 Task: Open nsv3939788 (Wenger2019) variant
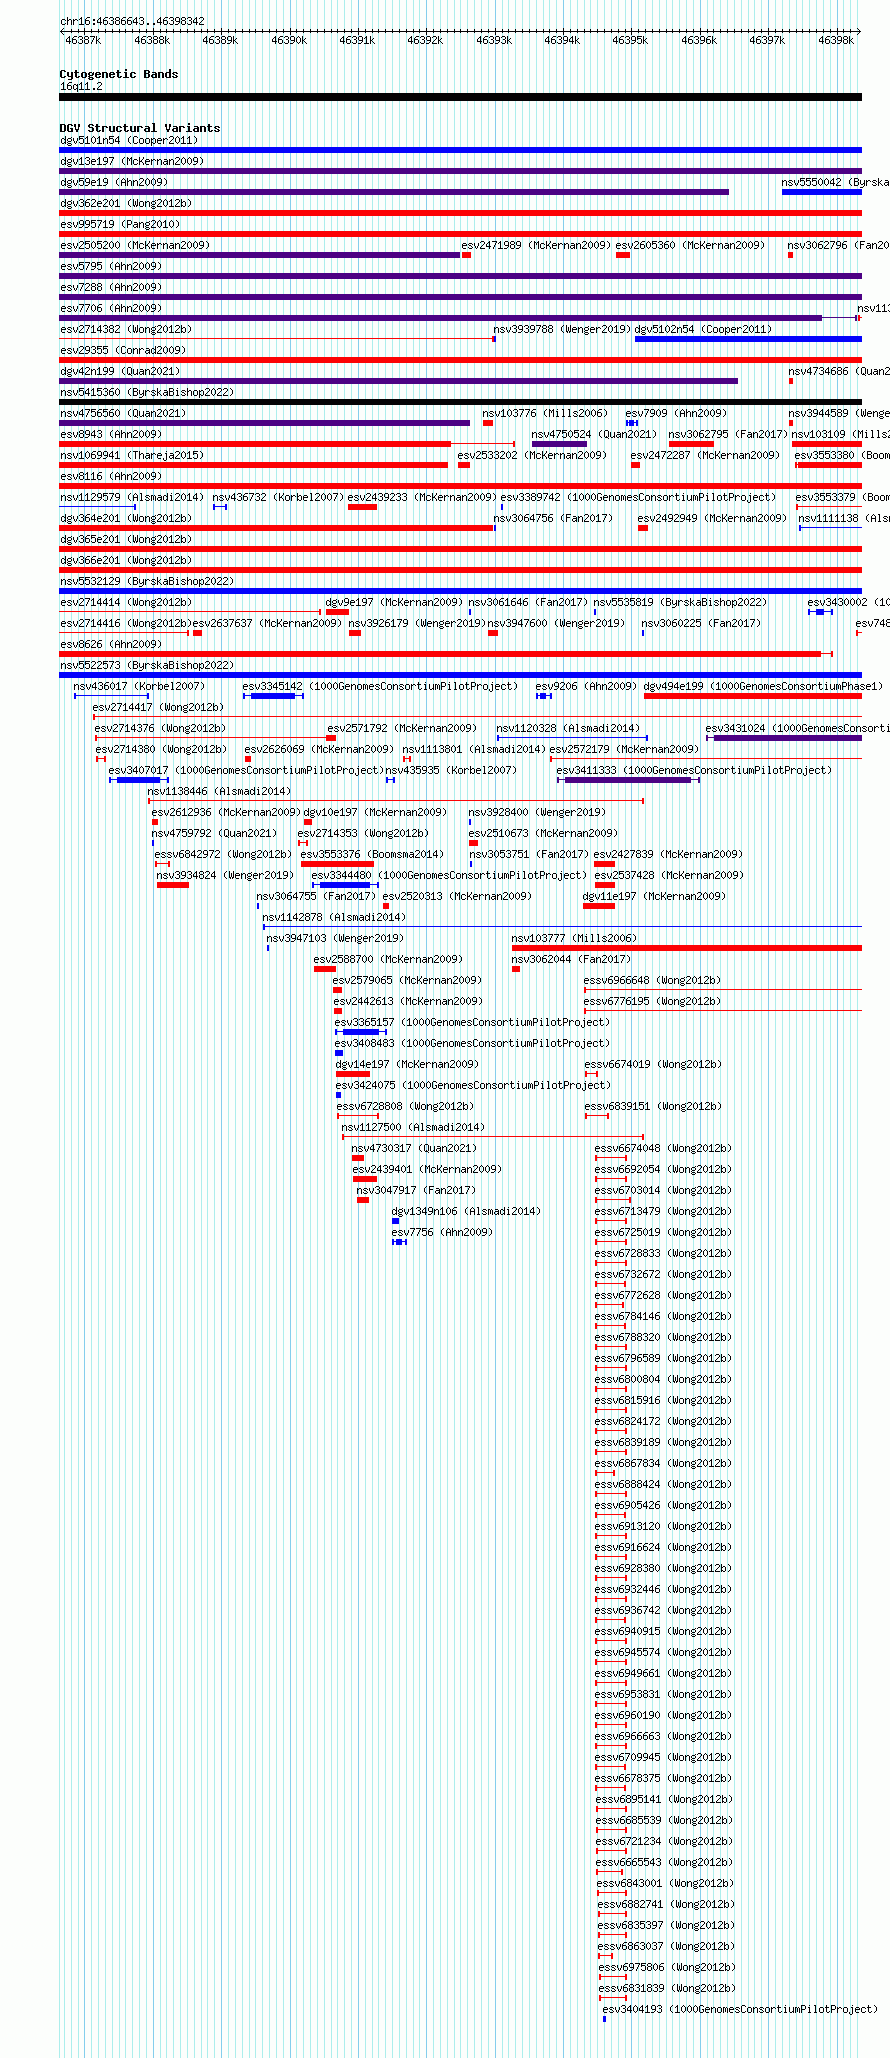pos(494,339)
